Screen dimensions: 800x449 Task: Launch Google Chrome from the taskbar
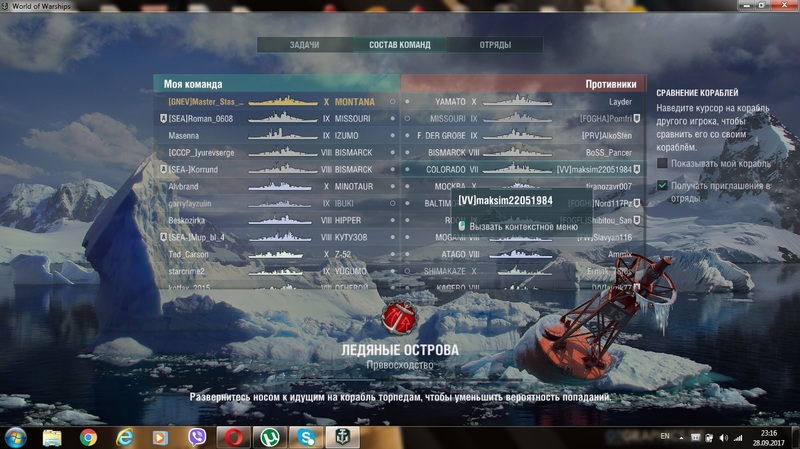[88, 437]
